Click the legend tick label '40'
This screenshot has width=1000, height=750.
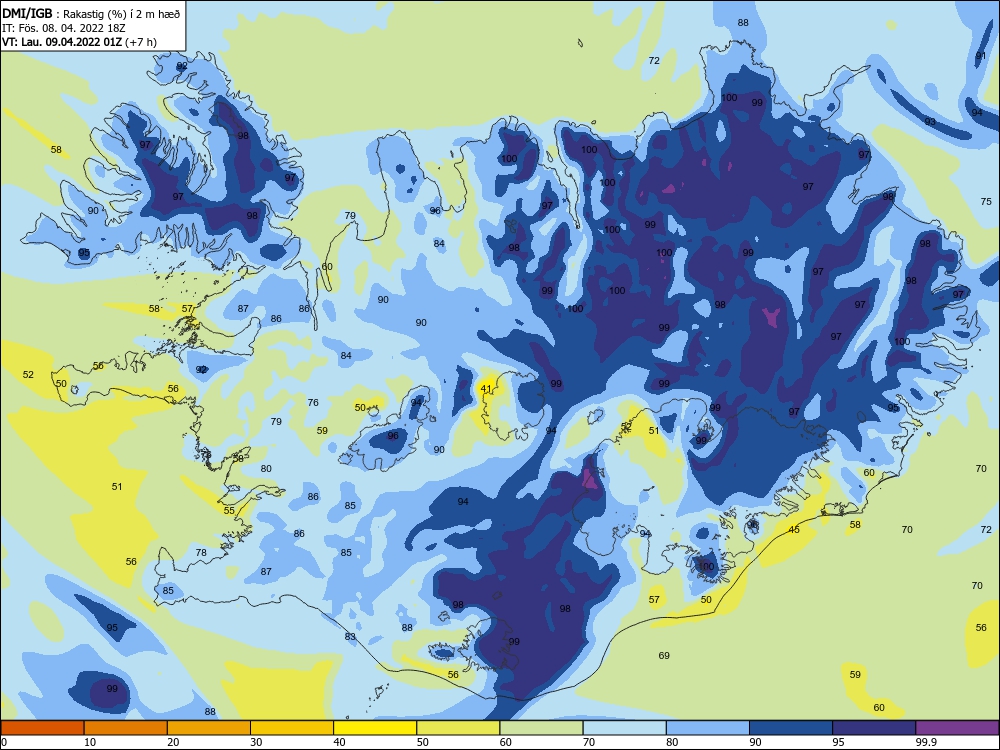click(x=339, y=742)
